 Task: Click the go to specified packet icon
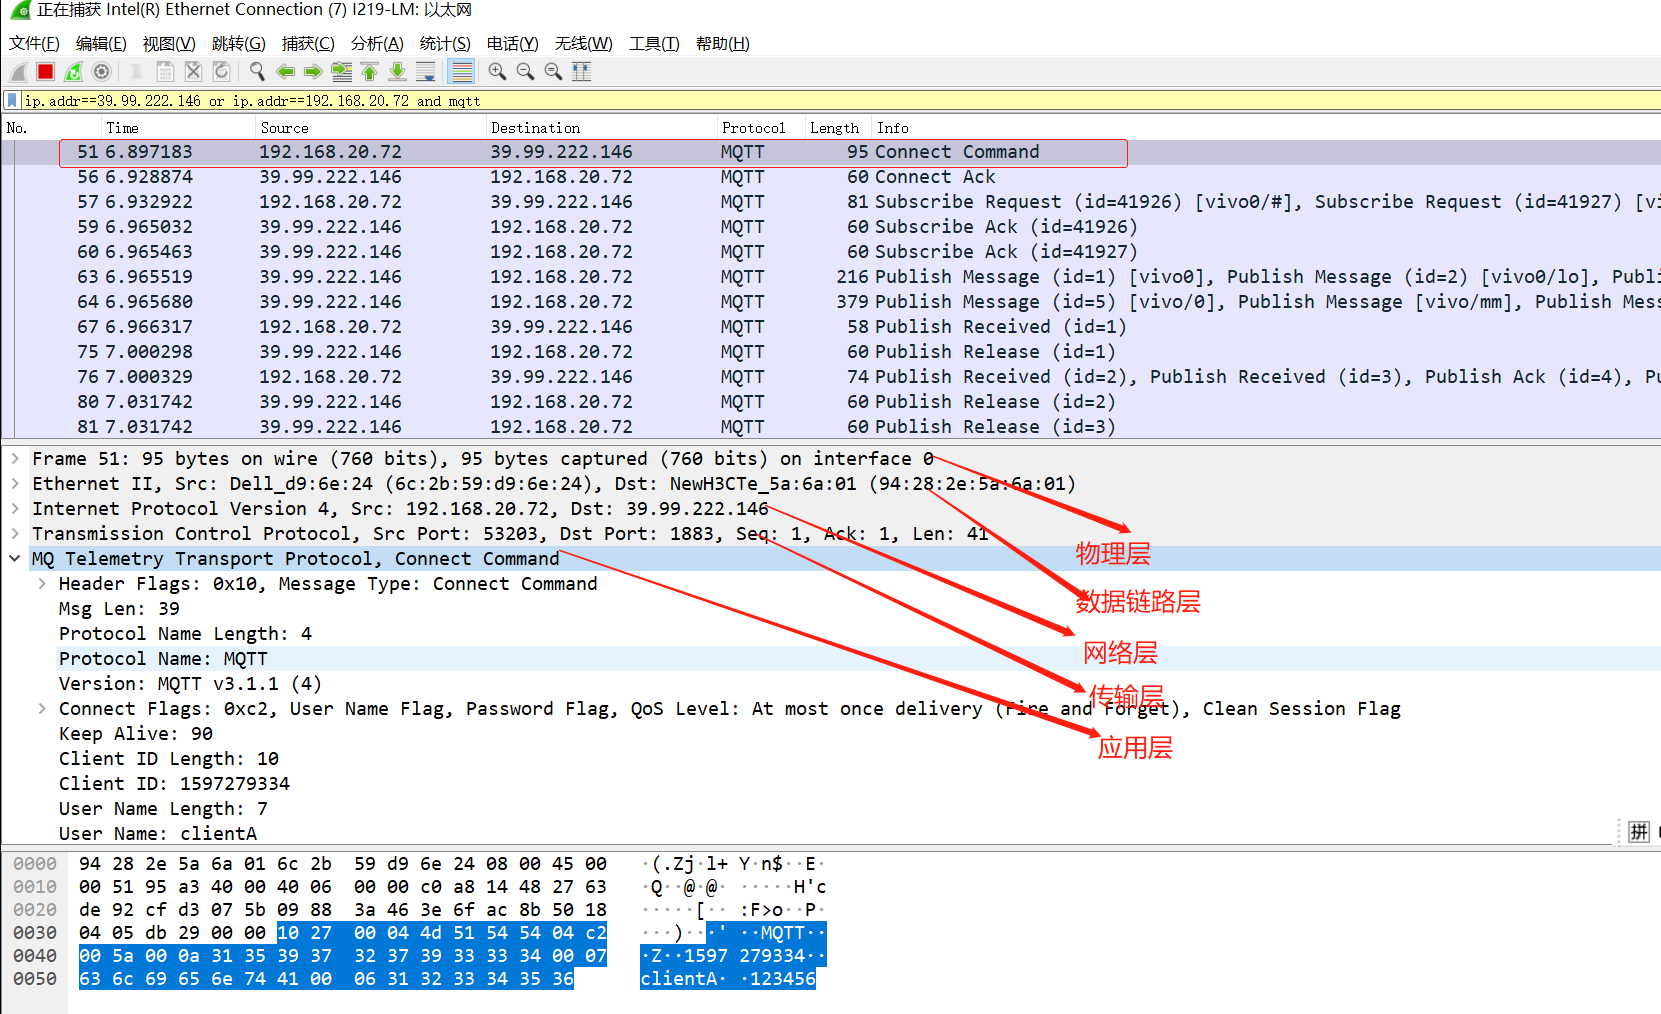[341, 72]
